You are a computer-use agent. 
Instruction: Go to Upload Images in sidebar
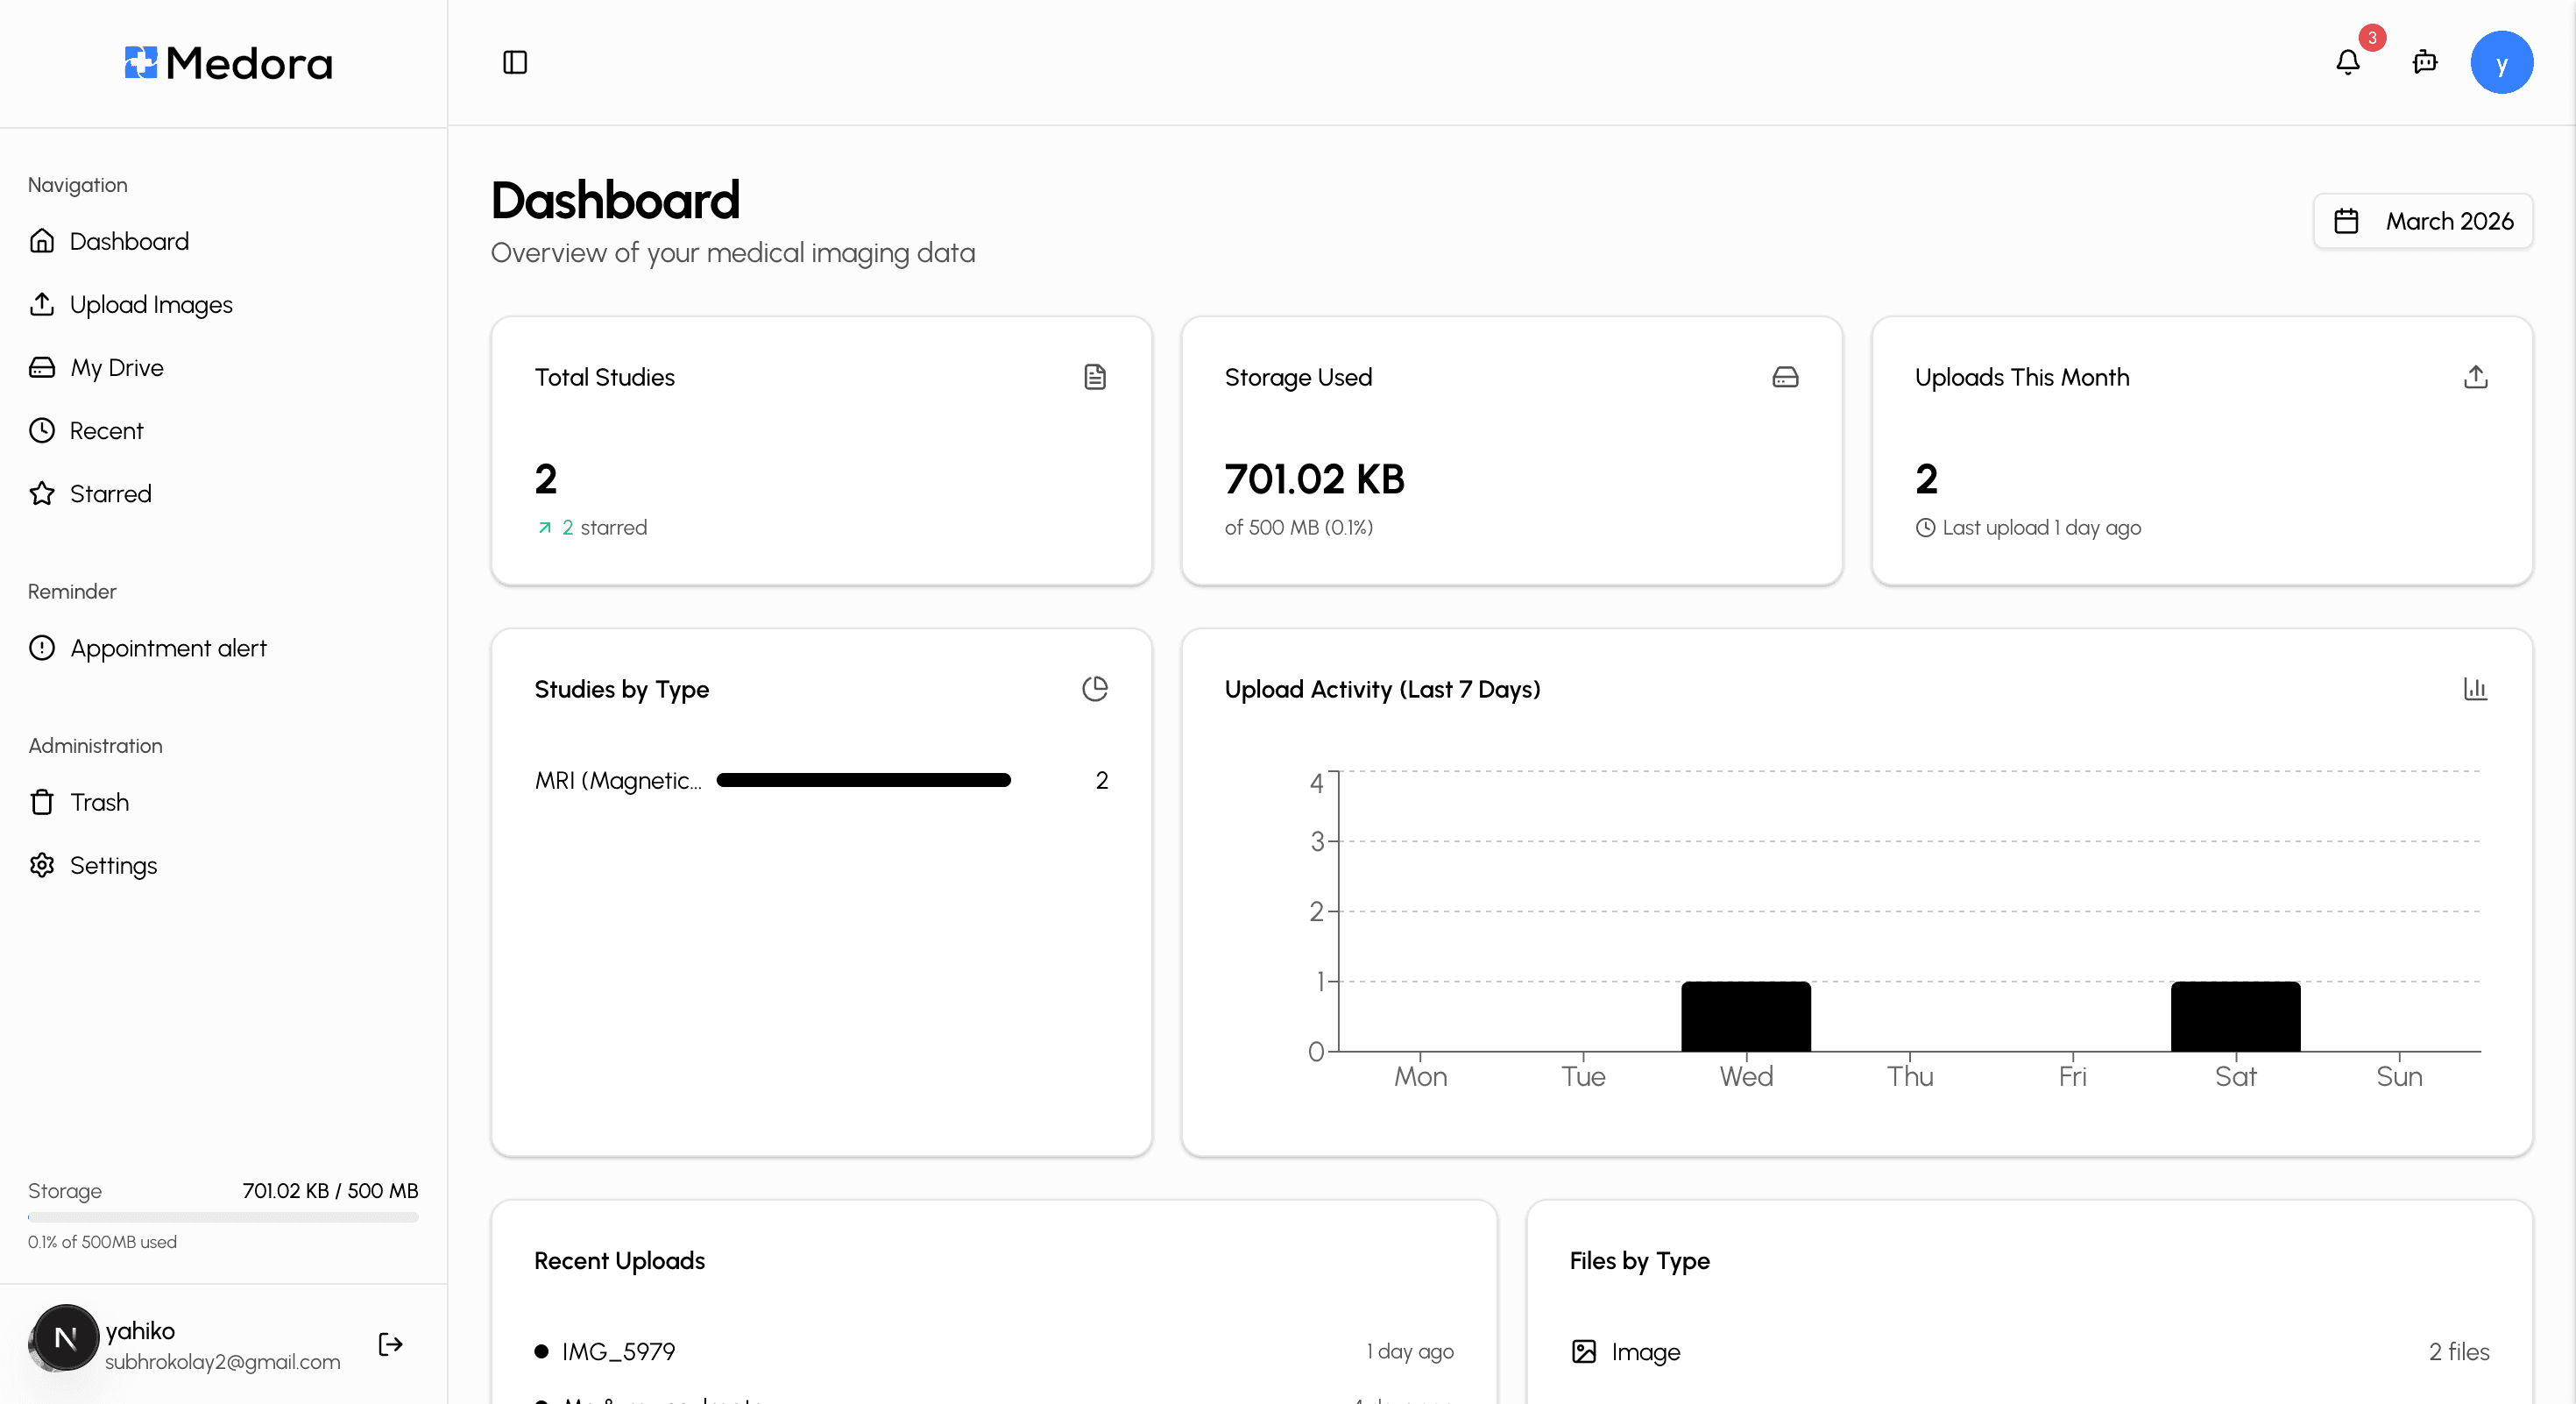[150, 304]
